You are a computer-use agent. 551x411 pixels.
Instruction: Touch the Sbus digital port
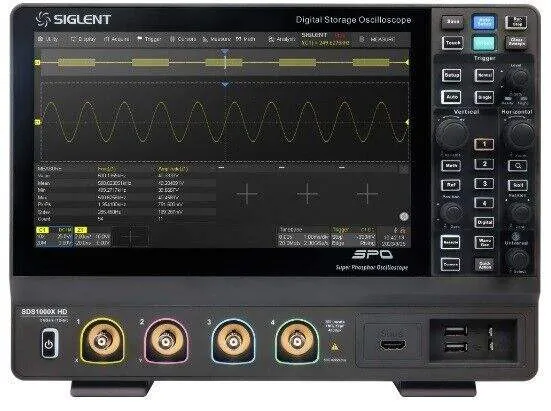pos(392,344)
